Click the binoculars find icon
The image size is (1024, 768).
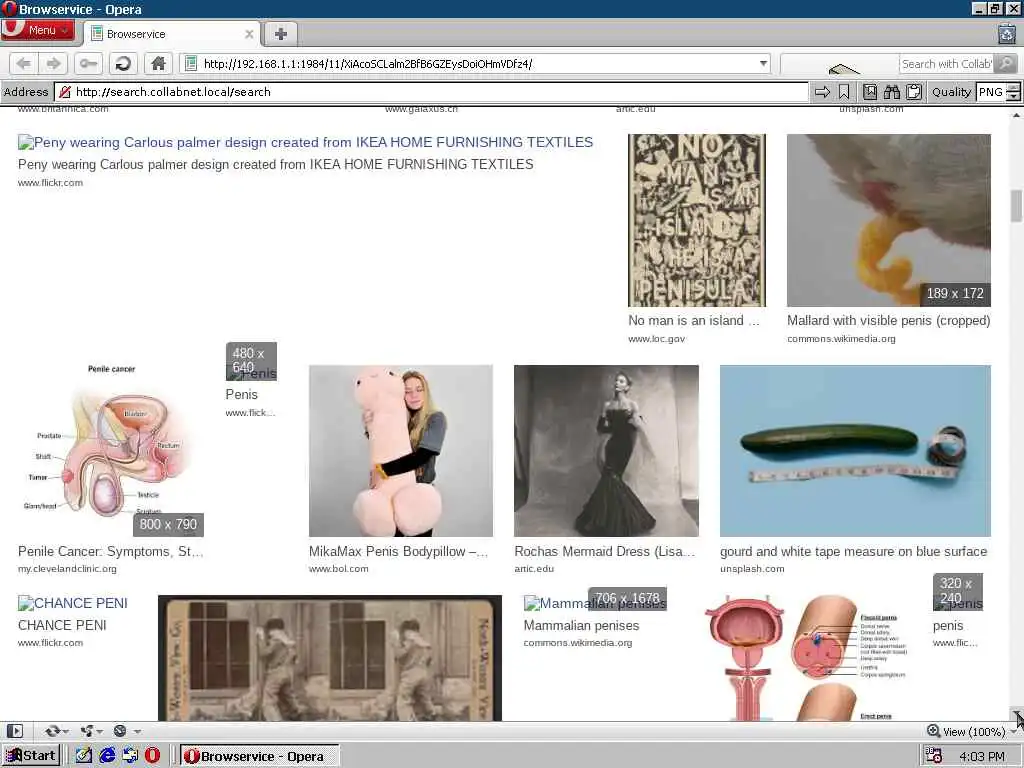tap(891, 92)
